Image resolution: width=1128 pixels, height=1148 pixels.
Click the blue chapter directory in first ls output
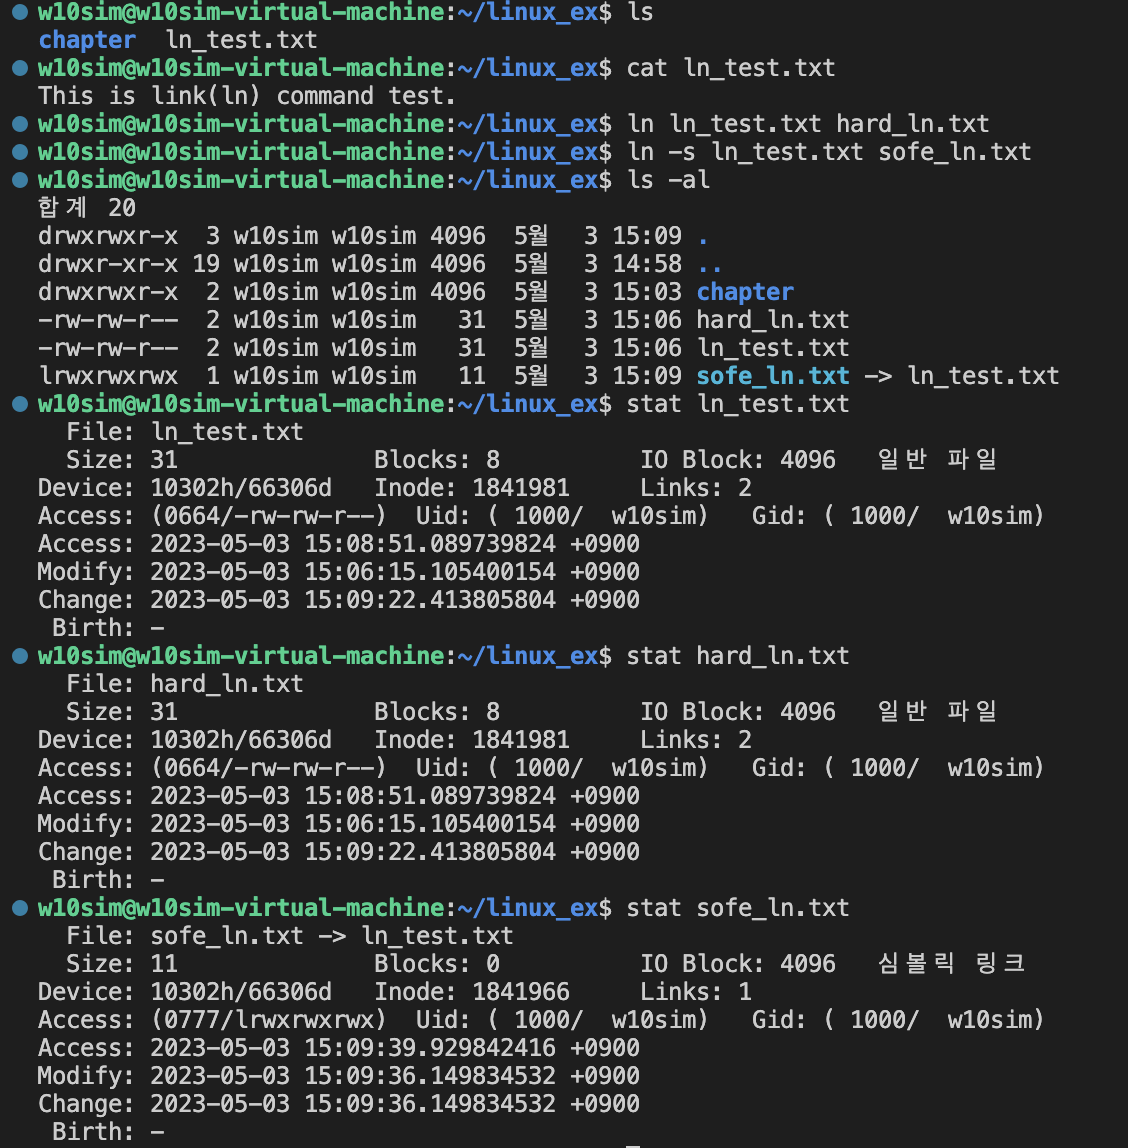click(87, 40)
